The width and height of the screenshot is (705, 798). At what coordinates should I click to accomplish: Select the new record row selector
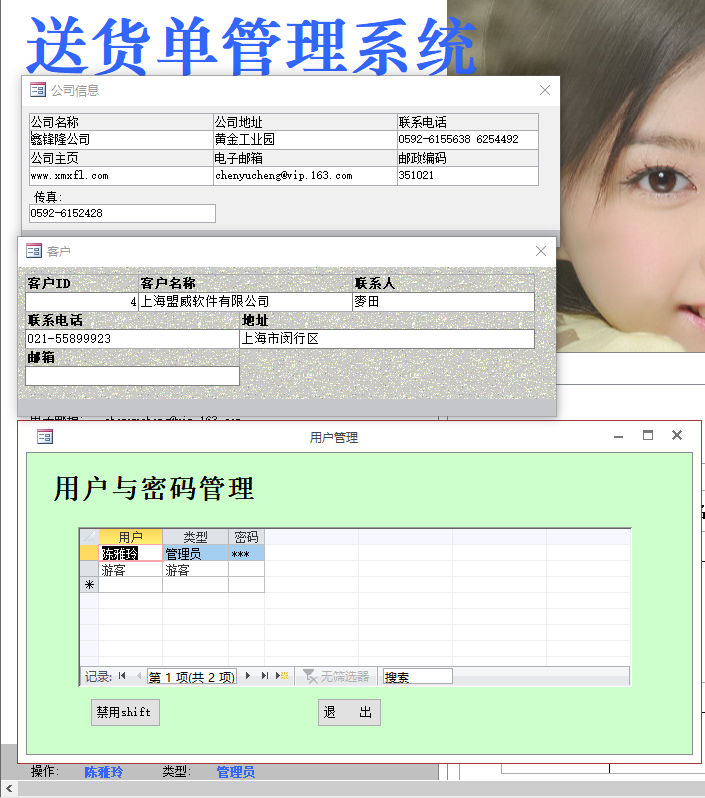tap(89, 585)
